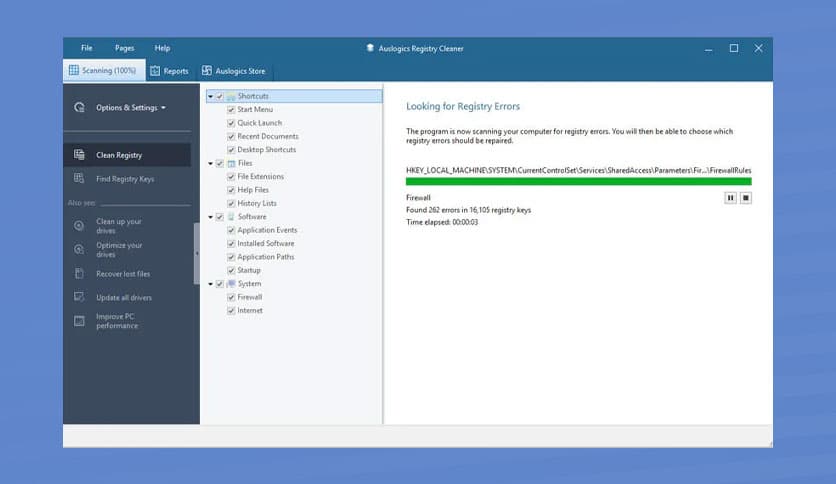Click the green scan progress bar
836x484 pixels.
(578, 182)
